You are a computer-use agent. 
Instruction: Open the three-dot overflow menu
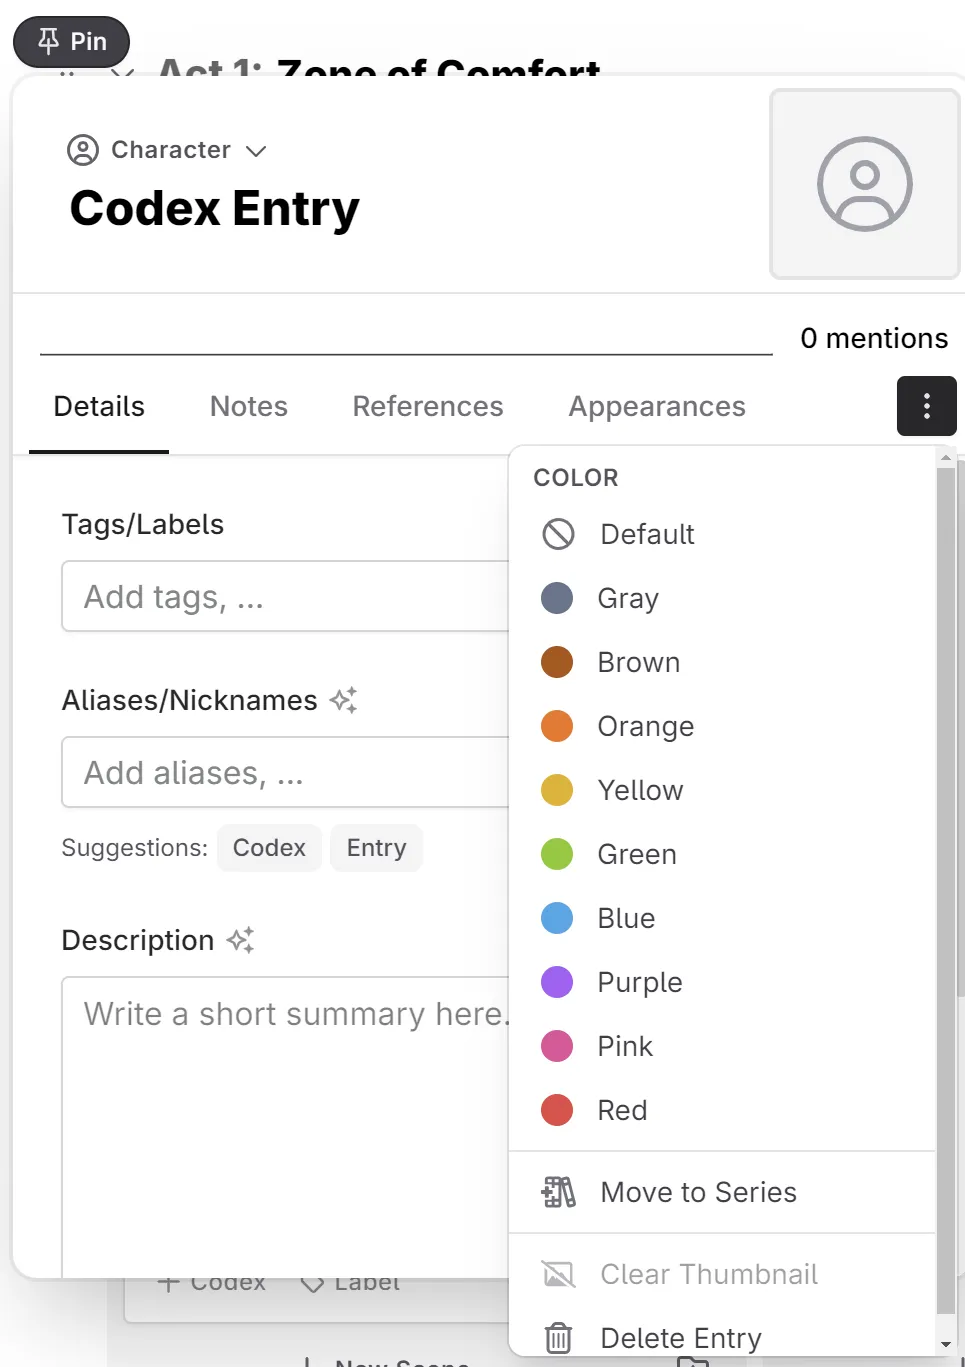tap(925, 406)
